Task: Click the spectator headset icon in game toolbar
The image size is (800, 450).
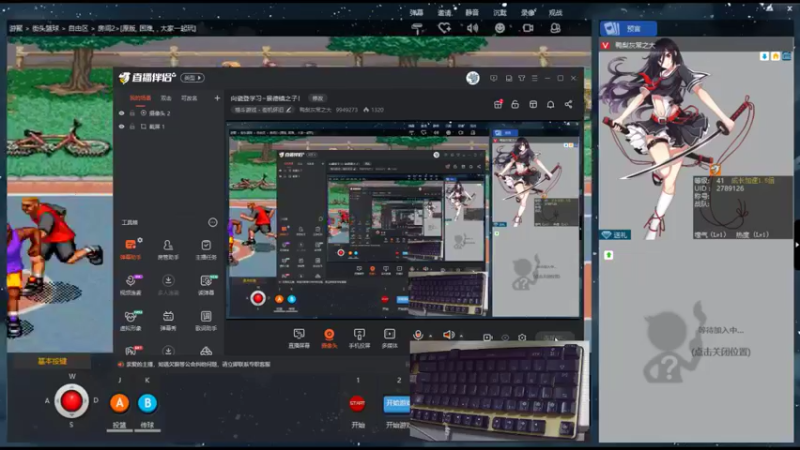Action: 556,28
